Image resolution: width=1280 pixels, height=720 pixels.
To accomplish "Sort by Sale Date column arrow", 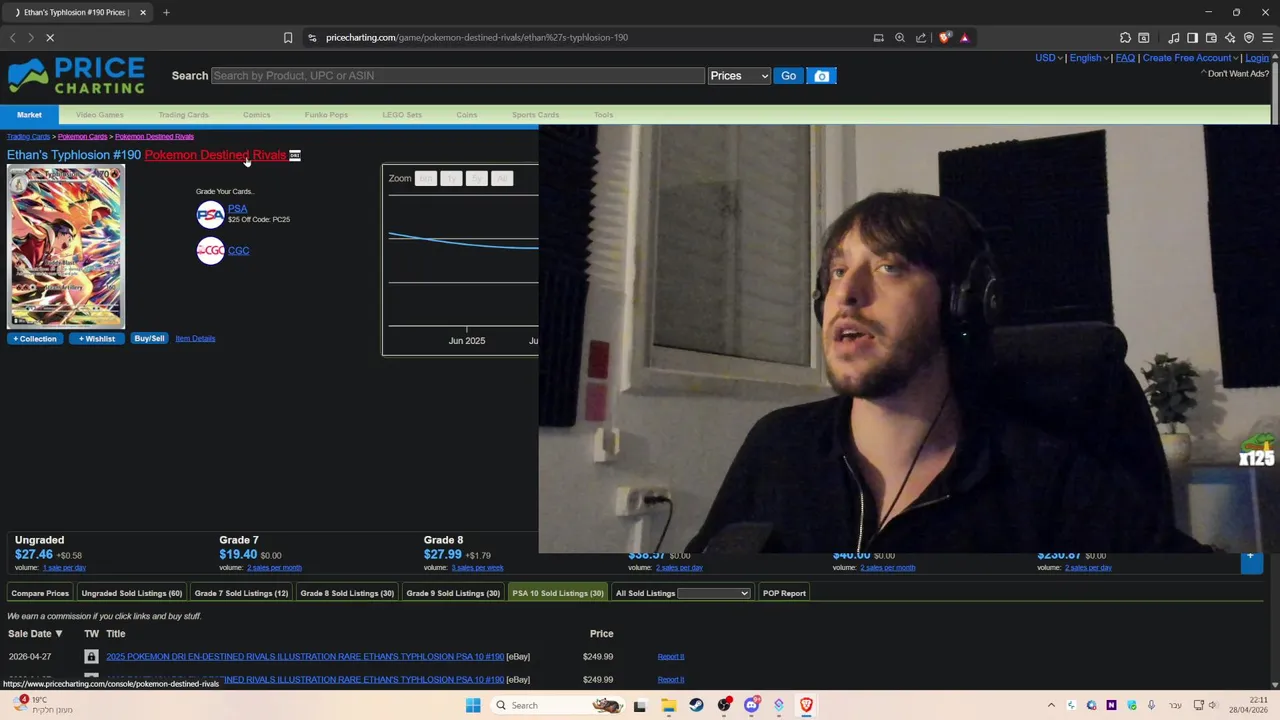I will [58, 634].
